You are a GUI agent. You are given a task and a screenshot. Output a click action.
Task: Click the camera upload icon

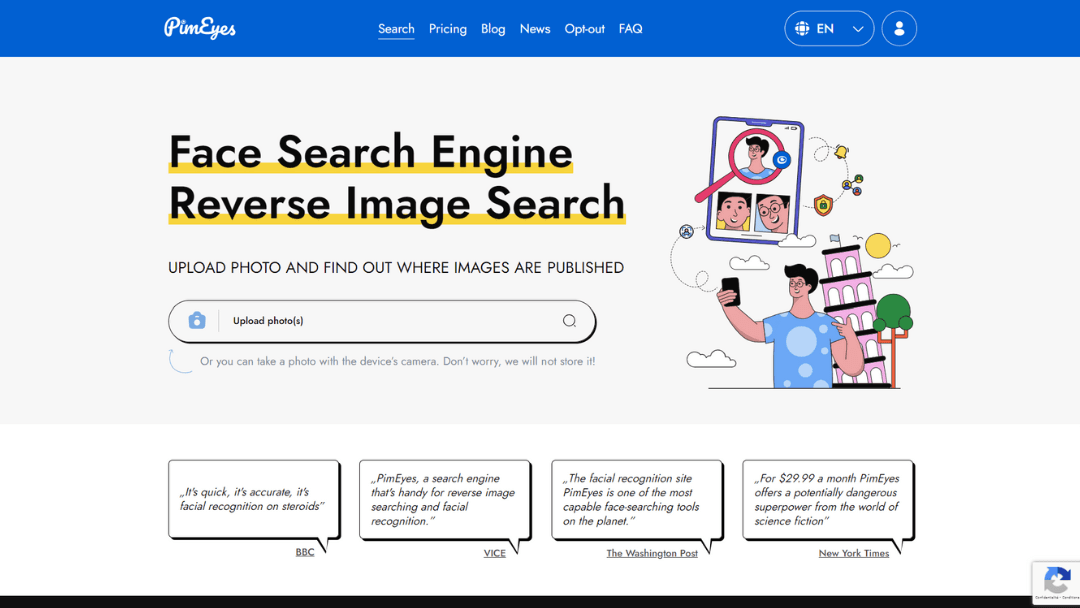point(197,321)
